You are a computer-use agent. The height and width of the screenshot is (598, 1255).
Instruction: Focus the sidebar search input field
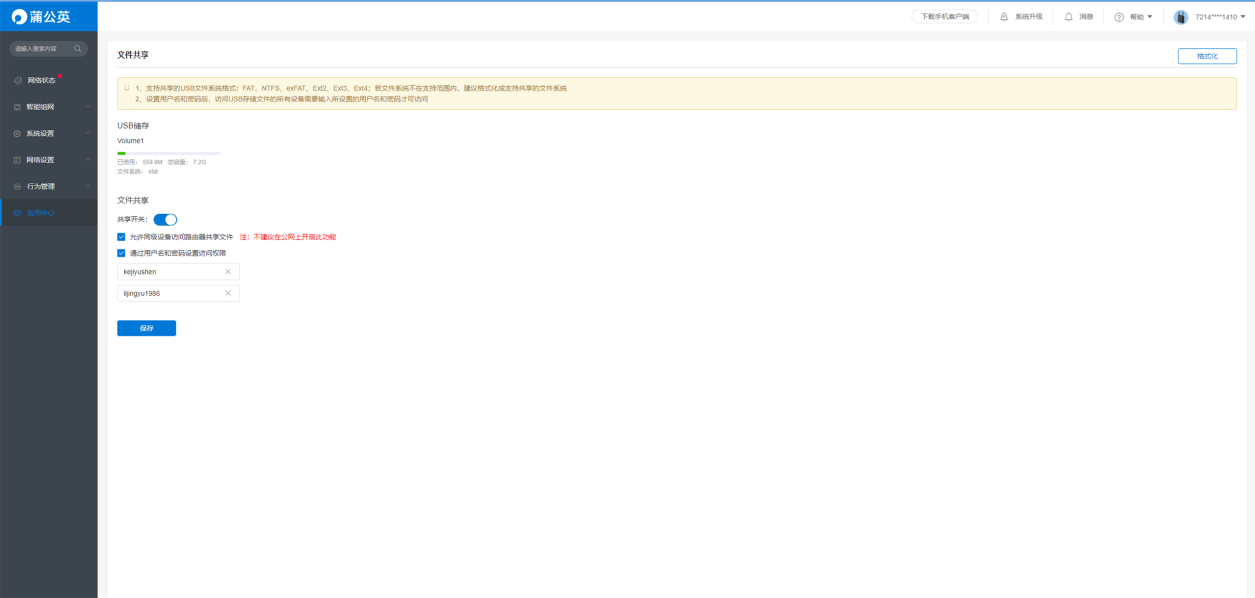(x=48, y=48)
